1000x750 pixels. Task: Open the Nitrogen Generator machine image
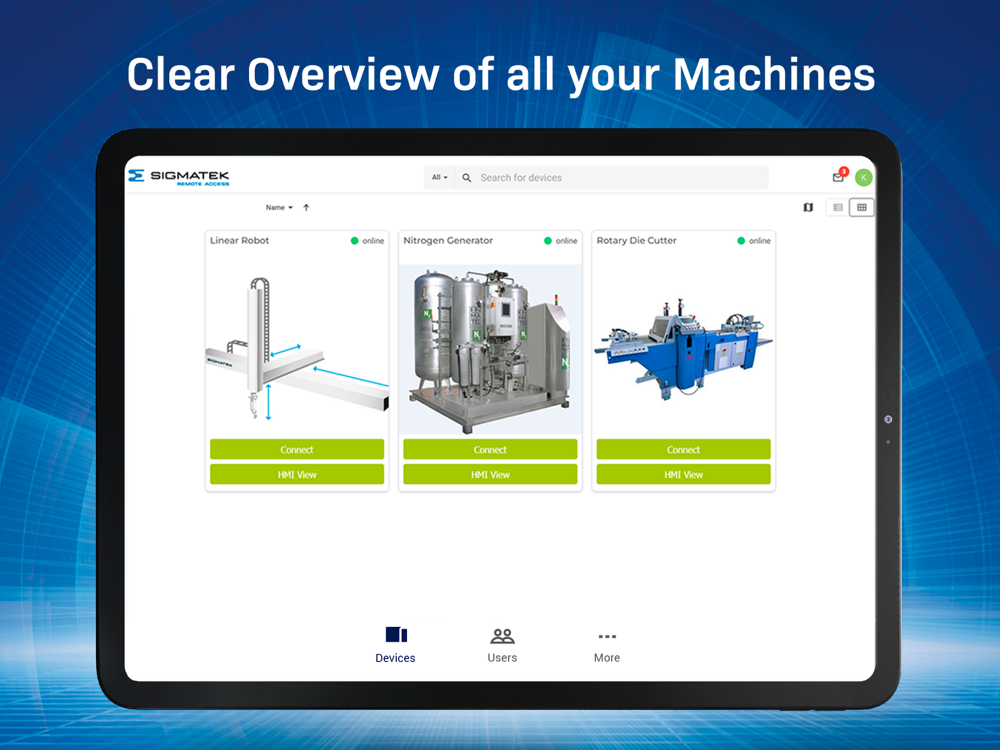pyautogui.click(x=490, y=349)
